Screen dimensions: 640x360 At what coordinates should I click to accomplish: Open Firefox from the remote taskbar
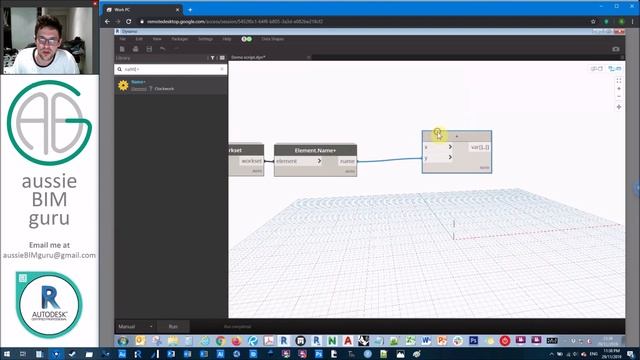pyautogui.click(x=236, y=340)
